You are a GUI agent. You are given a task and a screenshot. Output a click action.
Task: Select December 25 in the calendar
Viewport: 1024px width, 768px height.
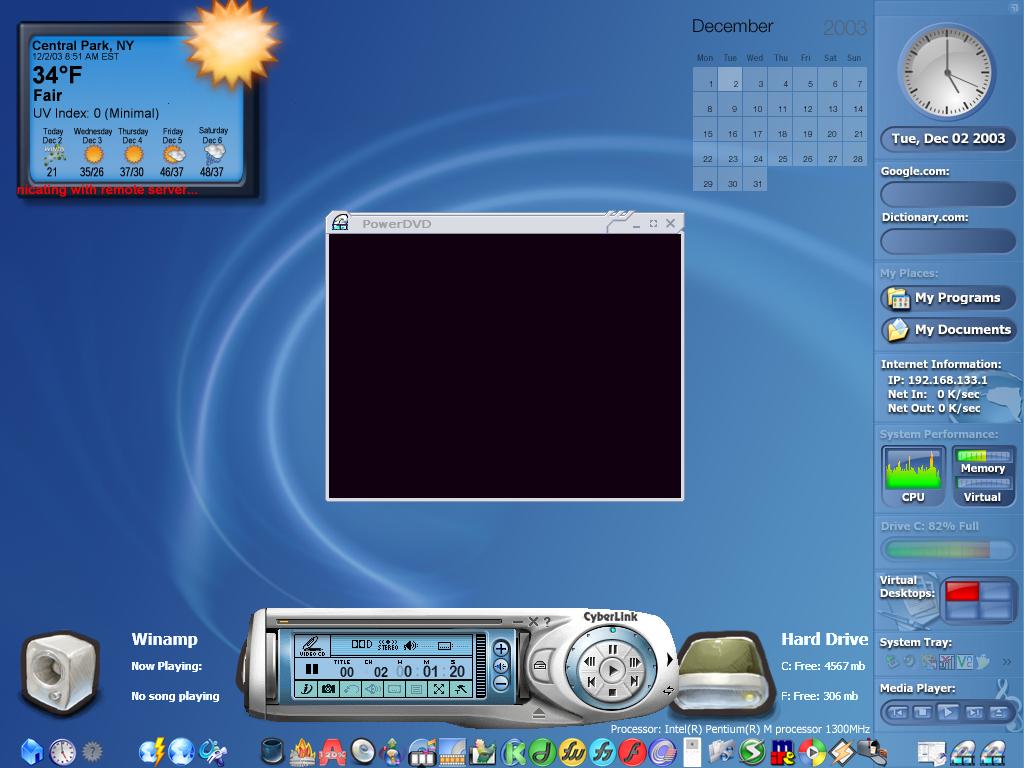coord(782,158)
